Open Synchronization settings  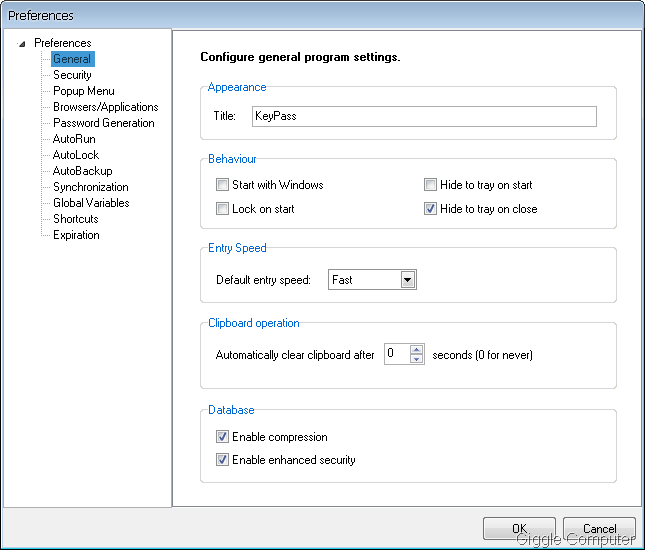point(90,187)
